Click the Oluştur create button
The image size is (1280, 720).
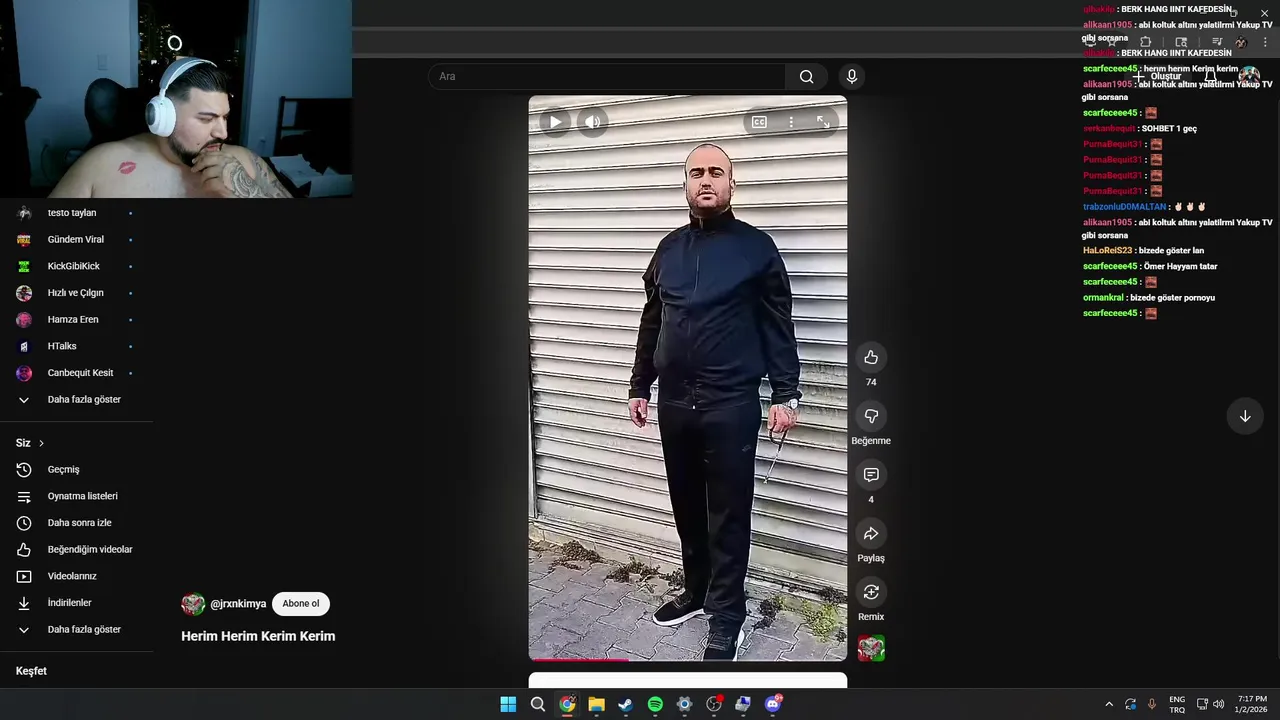point(1157,76)
